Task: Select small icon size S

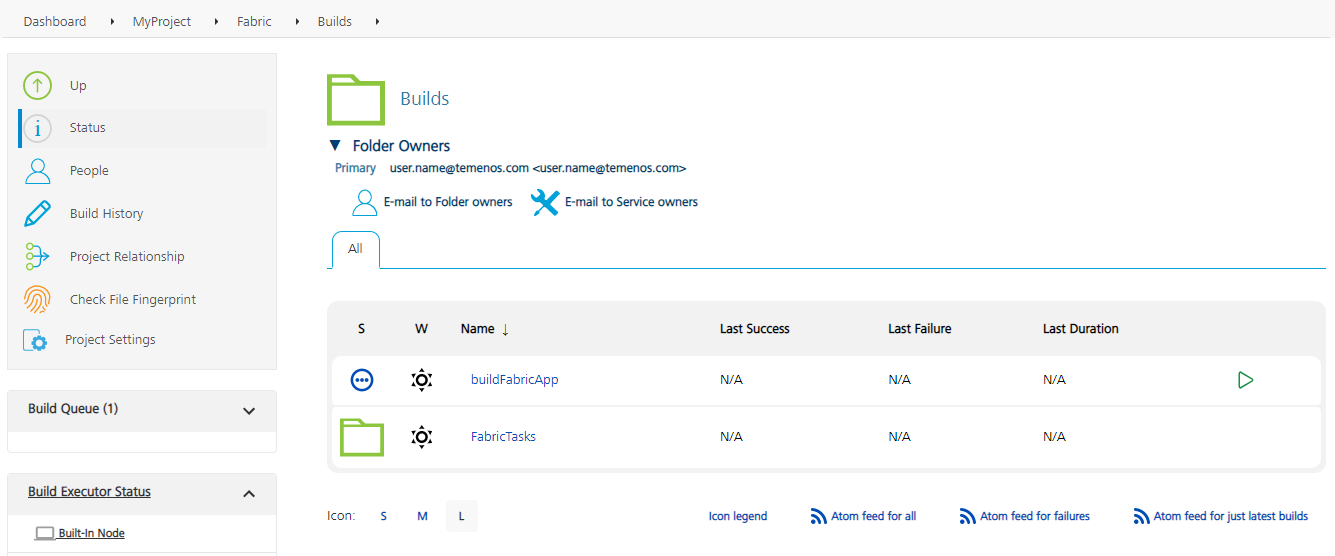Action: pyautogui.click(x=383, y=517)
